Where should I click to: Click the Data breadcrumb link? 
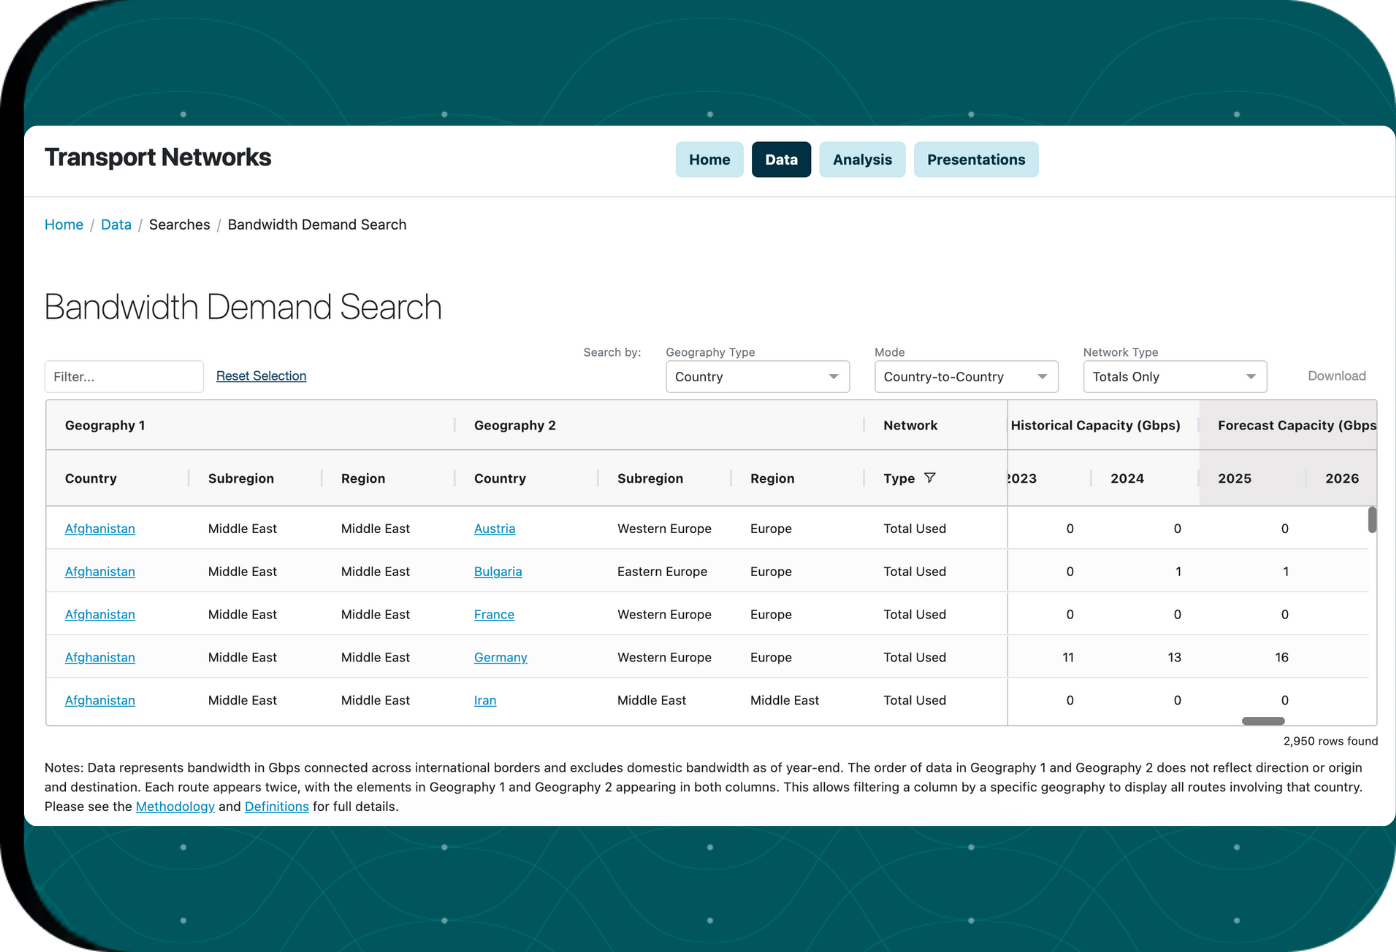pyautogui.click(x=116, y=225)
